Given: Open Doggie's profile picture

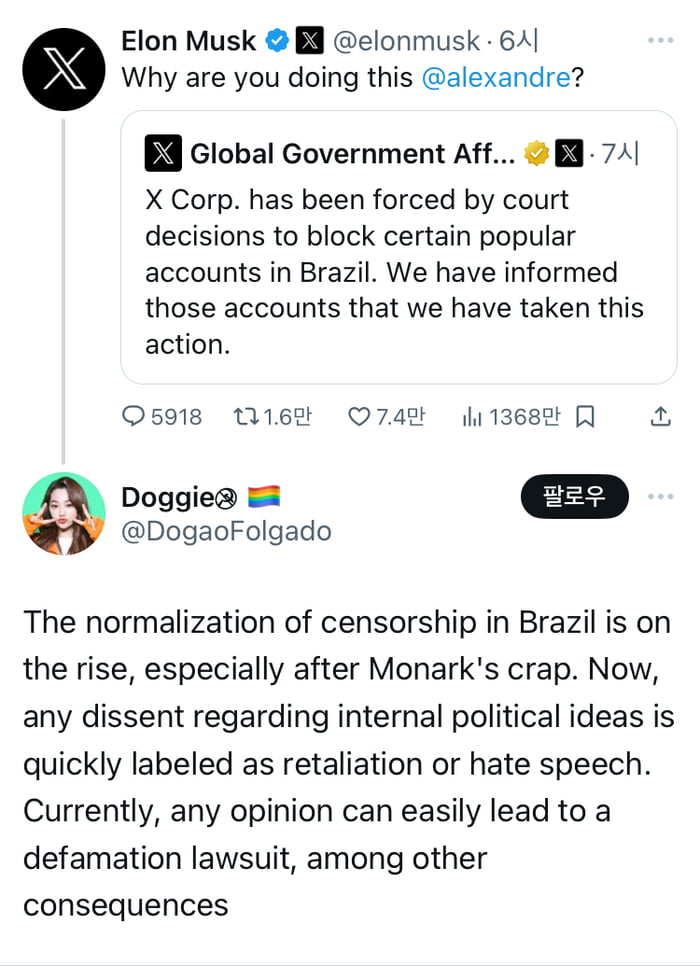Looking at the screenshot, I should tap(63, 514).
